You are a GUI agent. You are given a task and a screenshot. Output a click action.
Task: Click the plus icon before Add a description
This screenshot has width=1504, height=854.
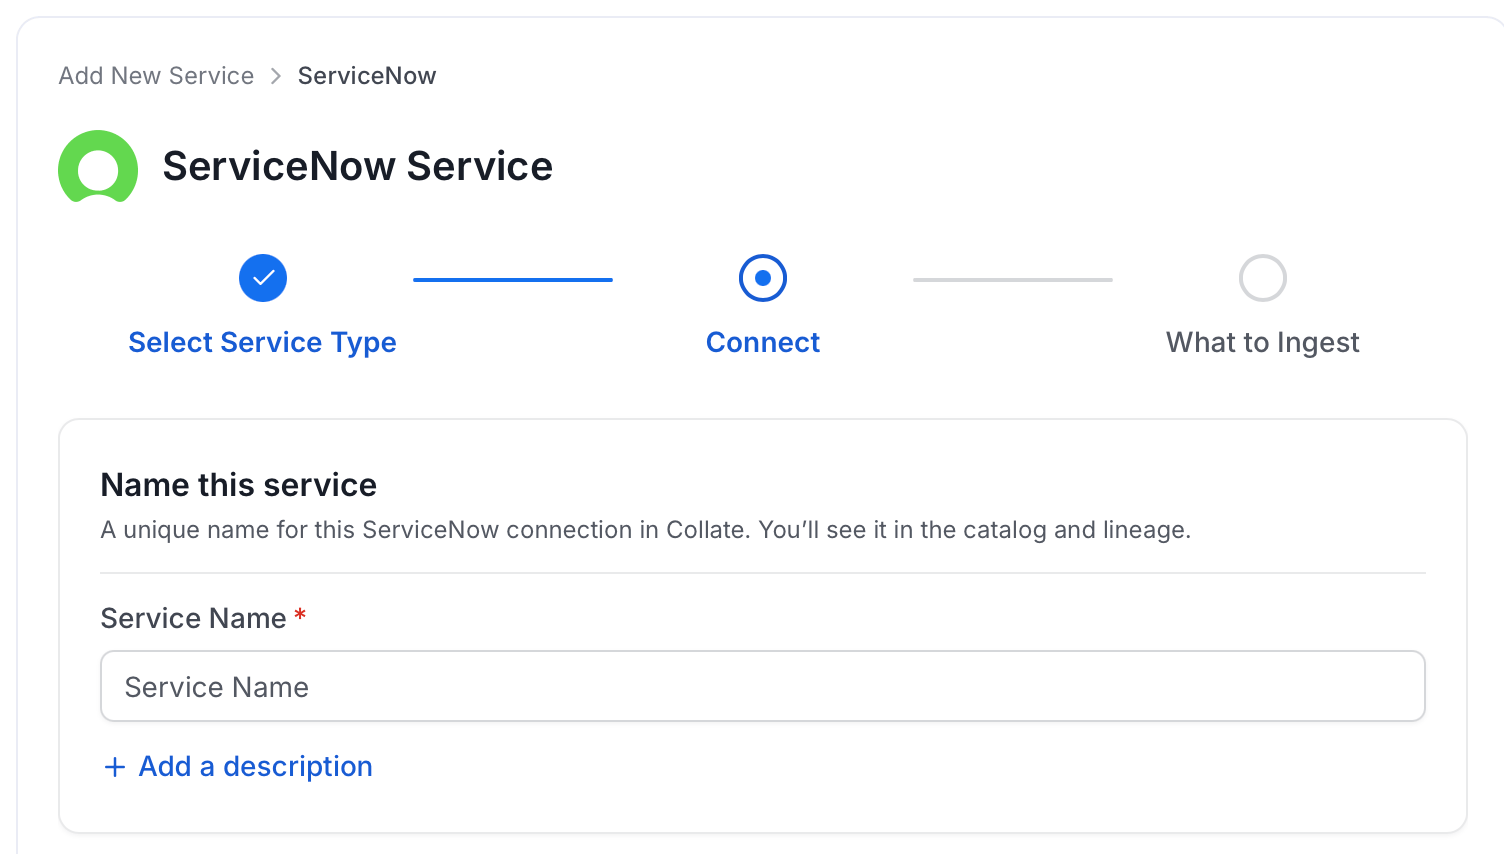pyautogui.click(x=115, y=767)
